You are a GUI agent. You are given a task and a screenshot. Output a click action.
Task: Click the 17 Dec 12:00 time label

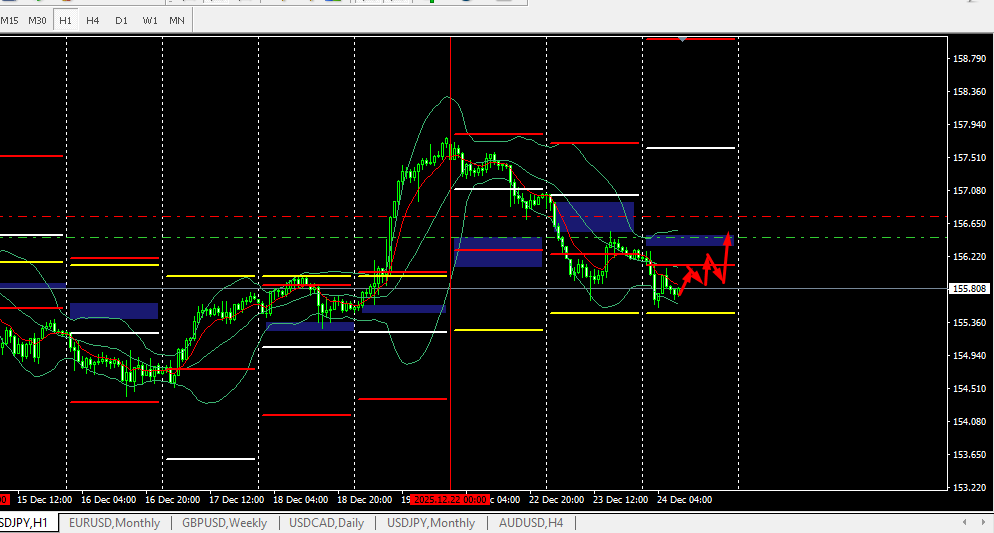[x=236, y=499]
